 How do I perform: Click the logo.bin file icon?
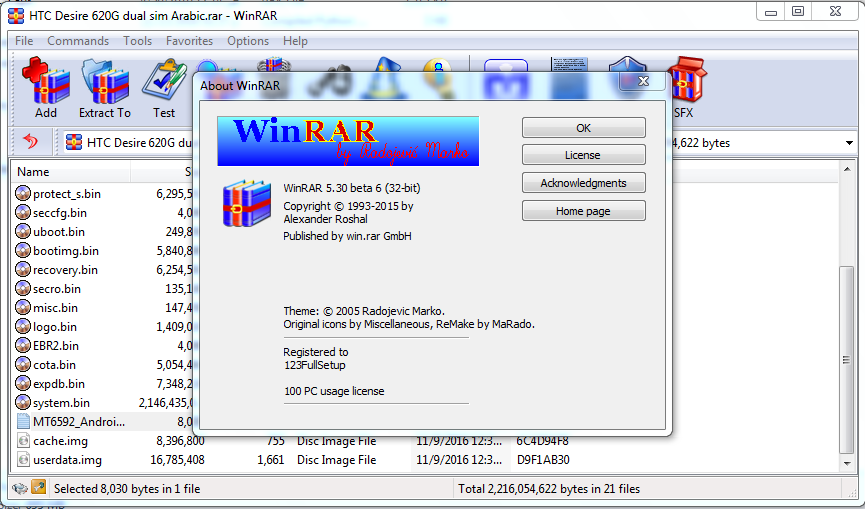click(23, 326)
